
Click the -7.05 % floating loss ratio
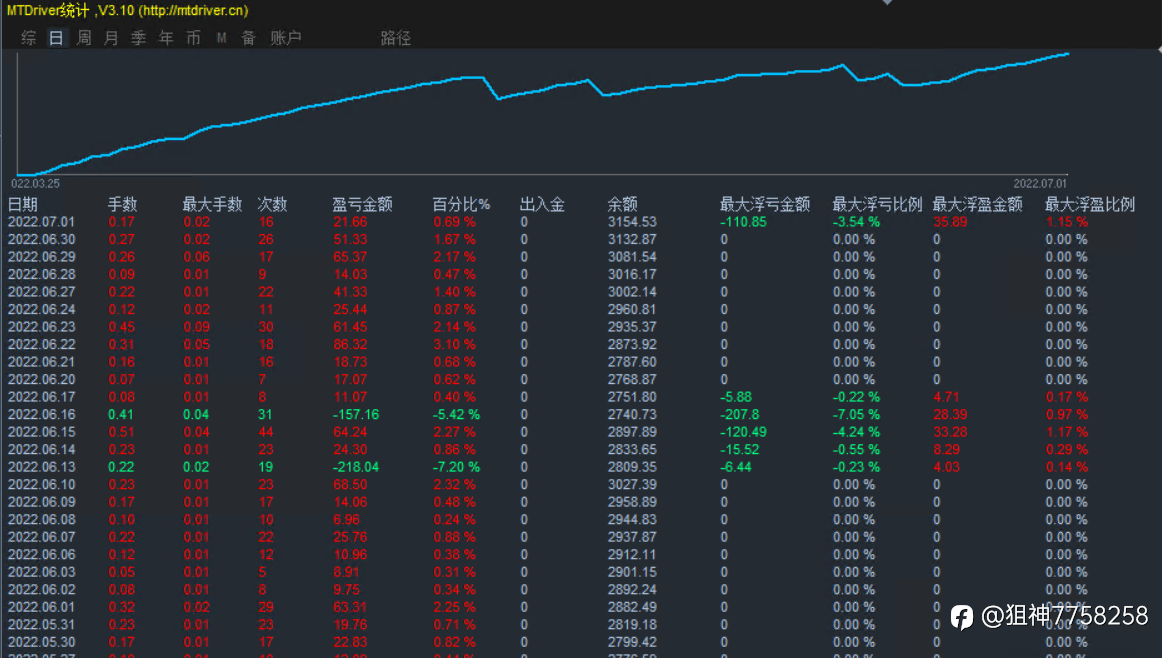[x=856, y=414]
